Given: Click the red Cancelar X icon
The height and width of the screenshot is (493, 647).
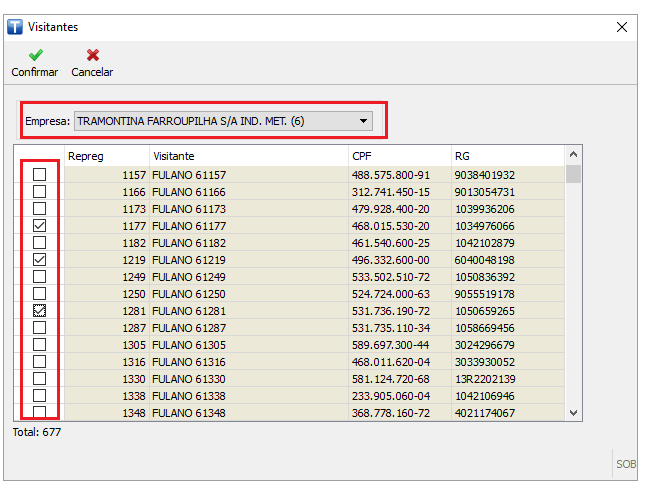Looking at the screenshot, I should 92,55.
